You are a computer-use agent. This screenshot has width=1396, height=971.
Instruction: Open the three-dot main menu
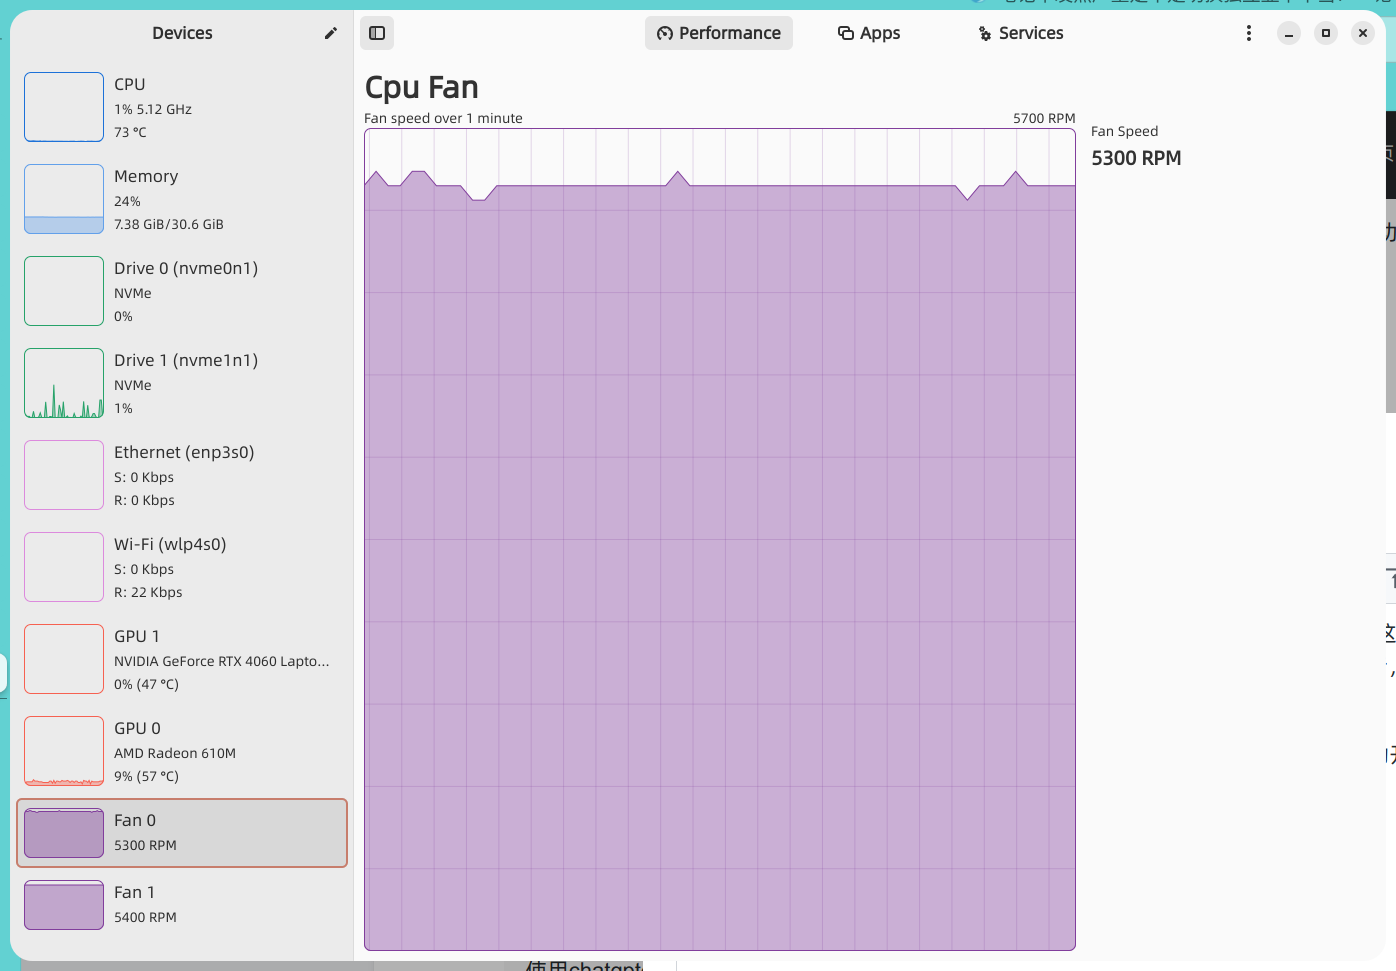click(1249, 33)
